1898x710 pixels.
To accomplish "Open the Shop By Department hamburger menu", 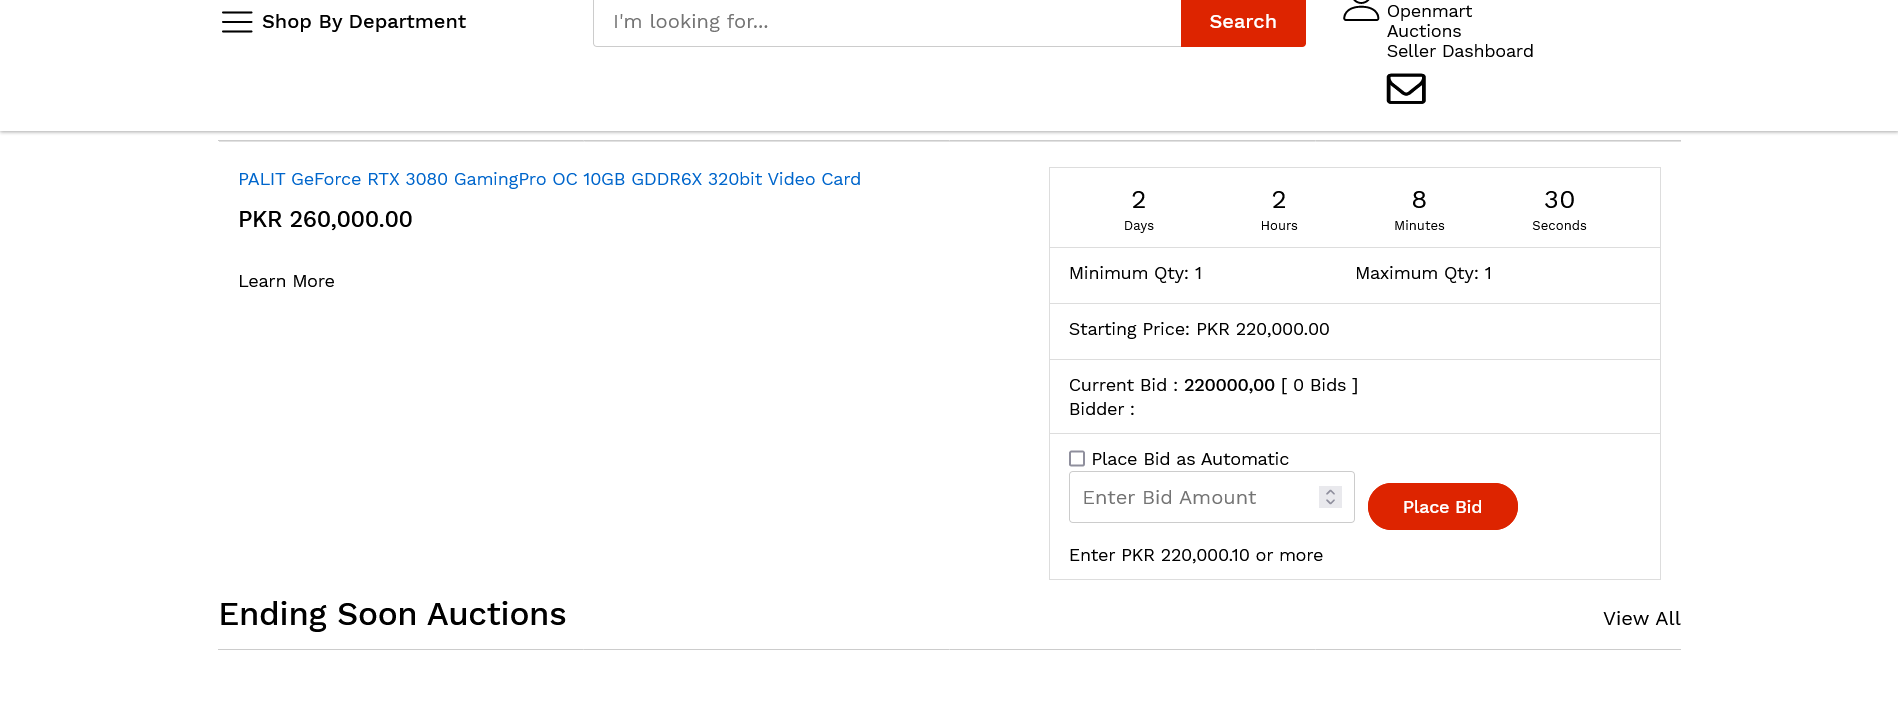I will [237, 22].
